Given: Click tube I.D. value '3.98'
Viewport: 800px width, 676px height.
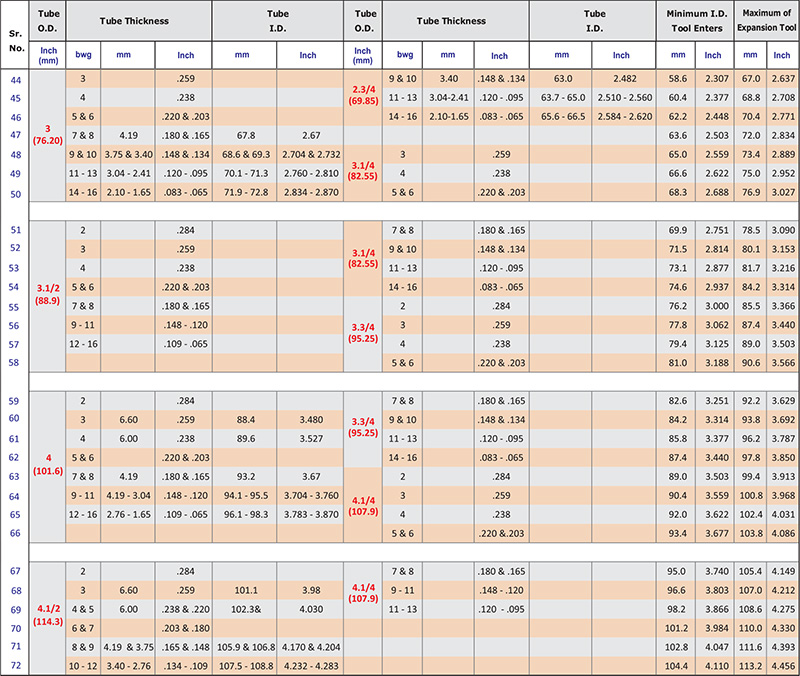Looking at the screenshot, I should [x=311, y=590].
